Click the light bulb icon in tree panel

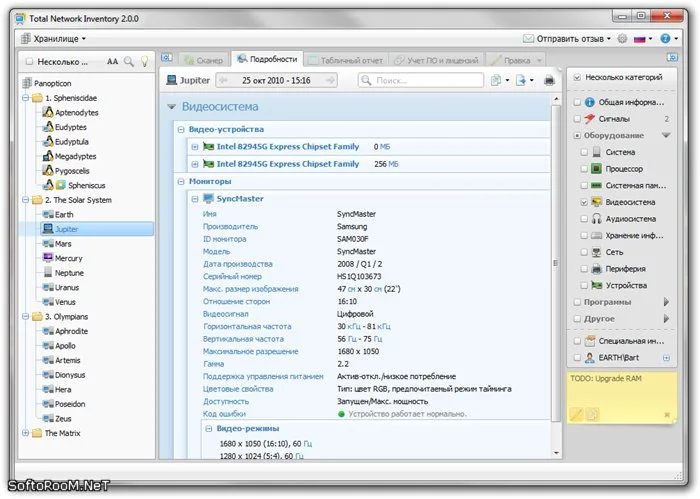(144, 62)
